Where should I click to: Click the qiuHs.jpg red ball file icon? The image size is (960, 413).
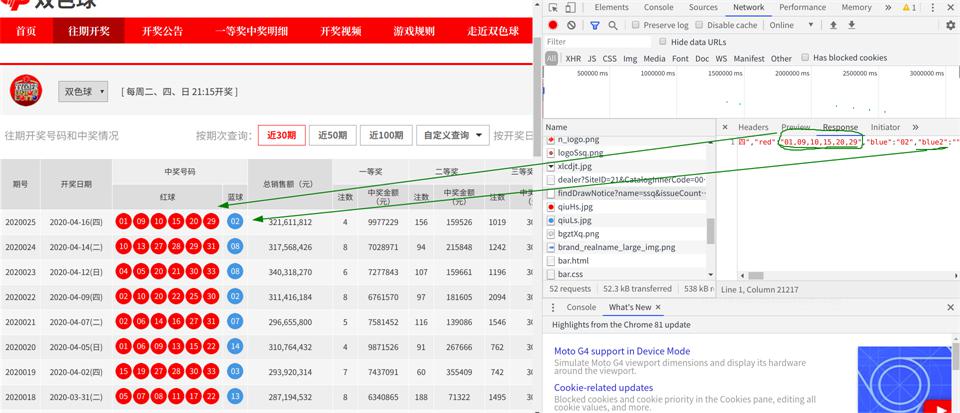[x=551, y=207]
